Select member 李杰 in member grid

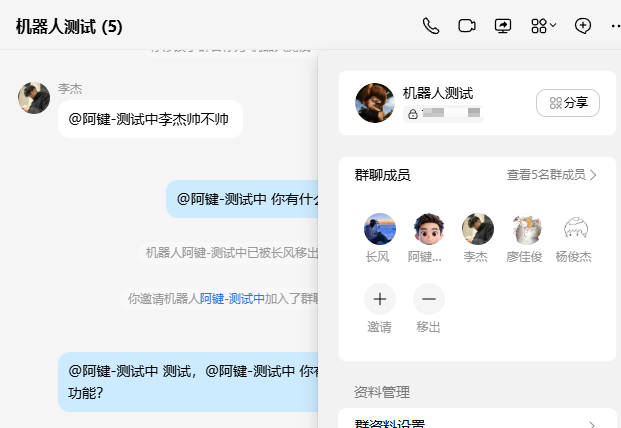point(478,229)
